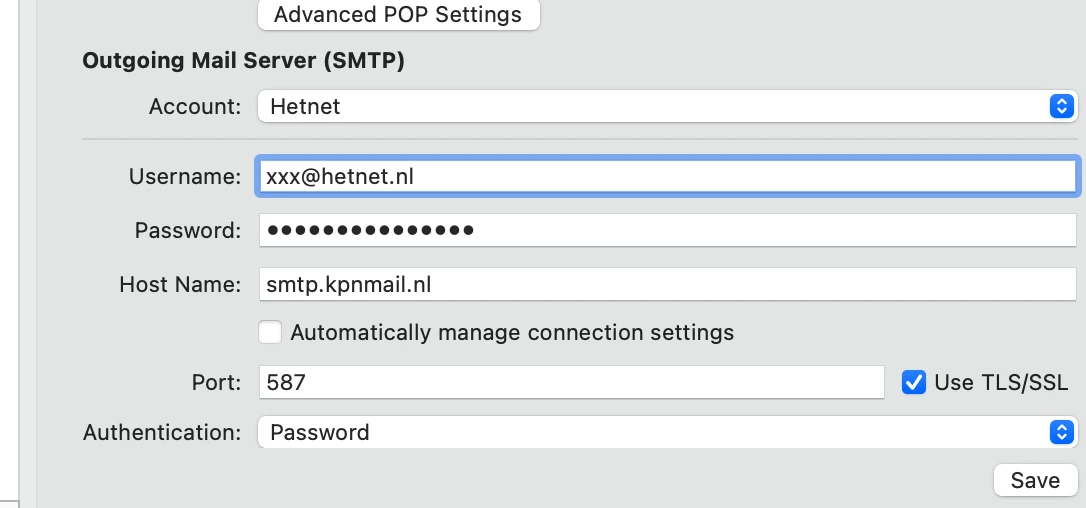This screenshot has height=508, width=1086.
Task: Open the Account dropdown showing Hetnet
Action: click(x=650, y=106)
